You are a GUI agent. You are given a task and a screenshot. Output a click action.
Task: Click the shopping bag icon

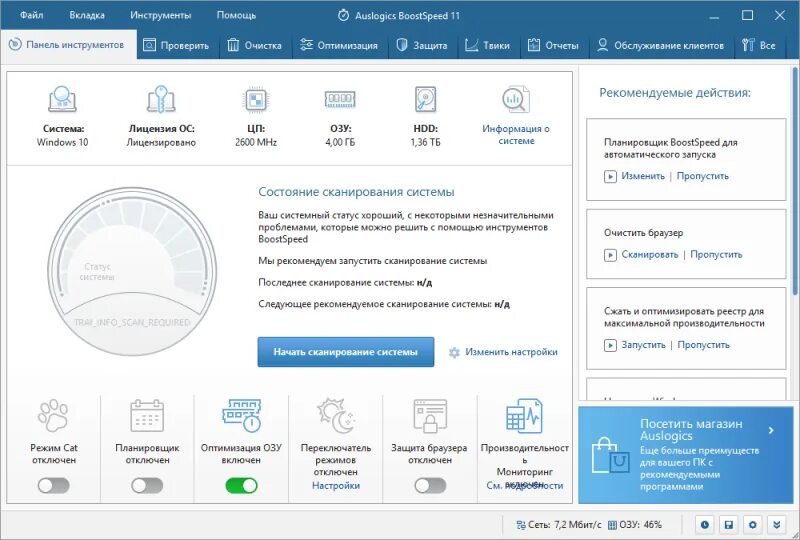(x=610, y=455)
